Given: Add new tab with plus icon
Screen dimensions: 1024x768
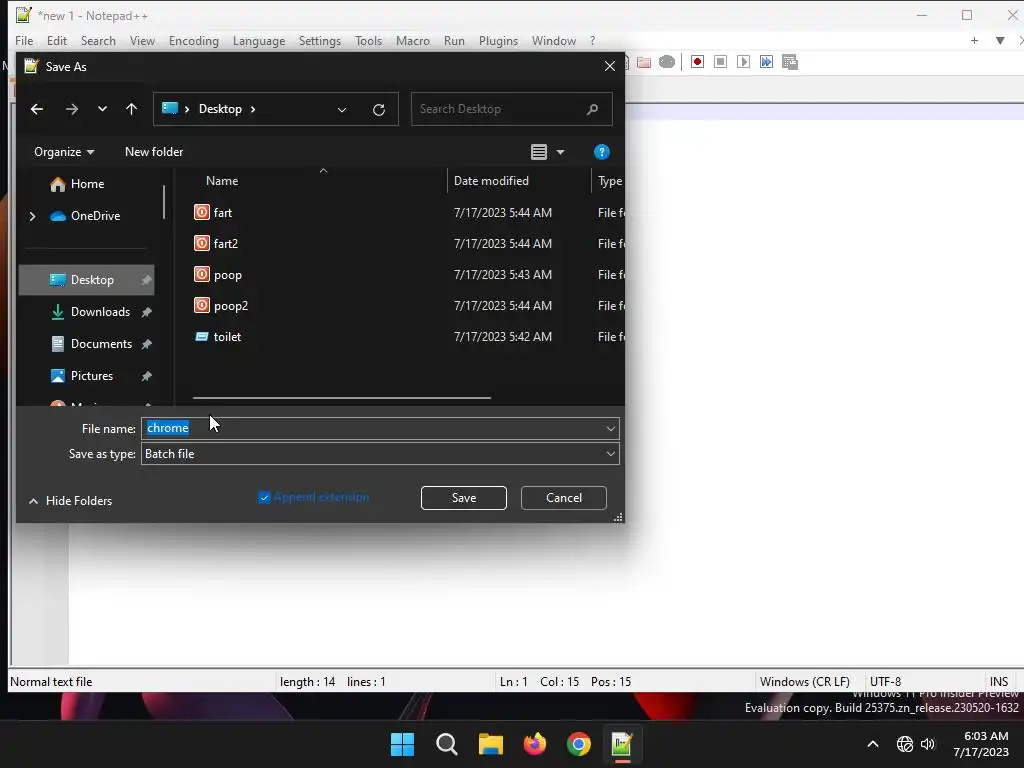Looking at the screenshot, I should click(x=974, y=40).
